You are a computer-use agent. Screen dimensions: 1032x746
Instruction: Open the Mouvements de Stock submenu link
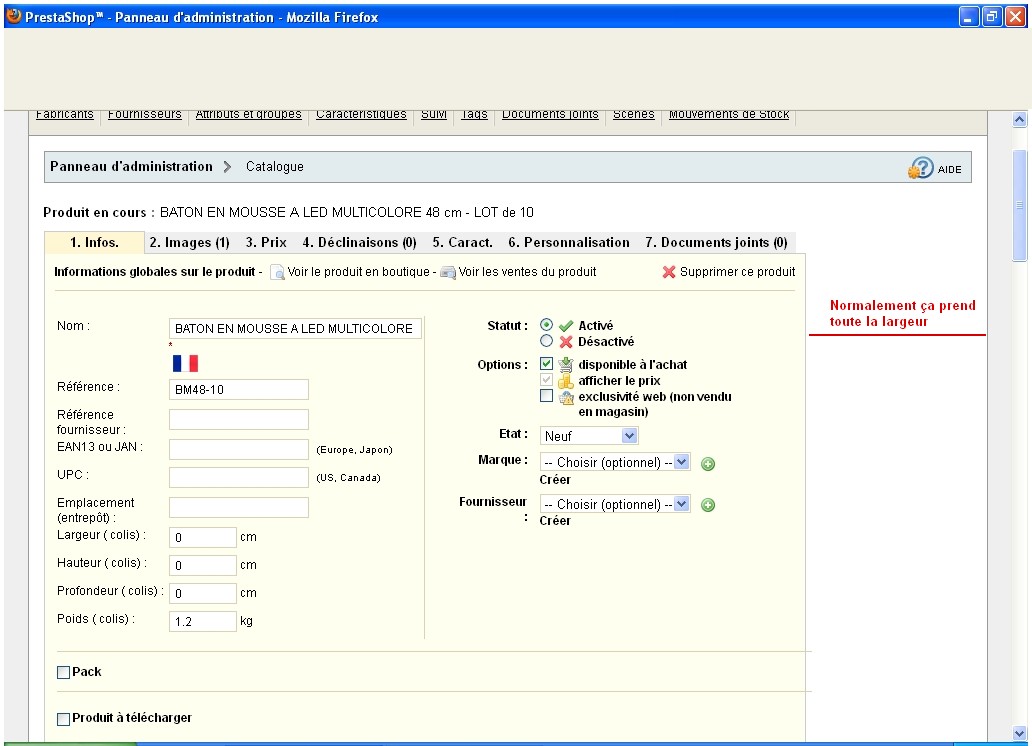coord(729,115)
